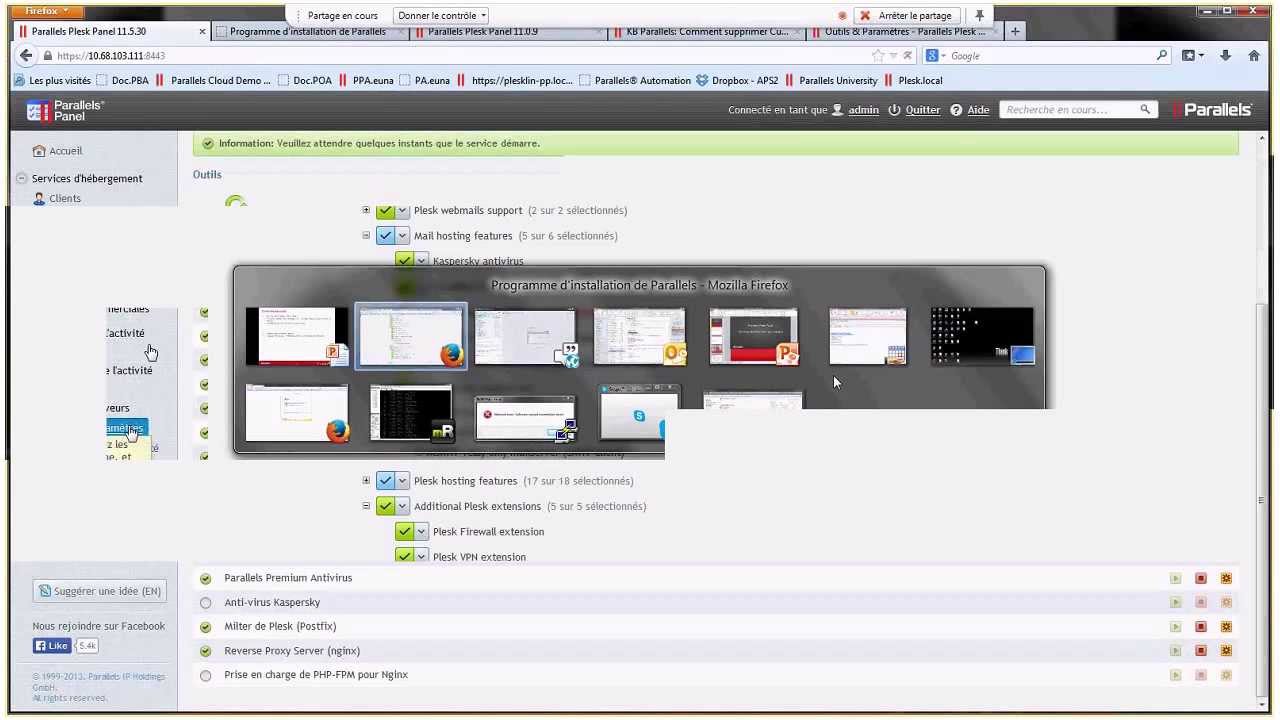Collapse the Services d'hébergement sidebar section
Screen dimensions: 1280x720
(x=22, y=179)
